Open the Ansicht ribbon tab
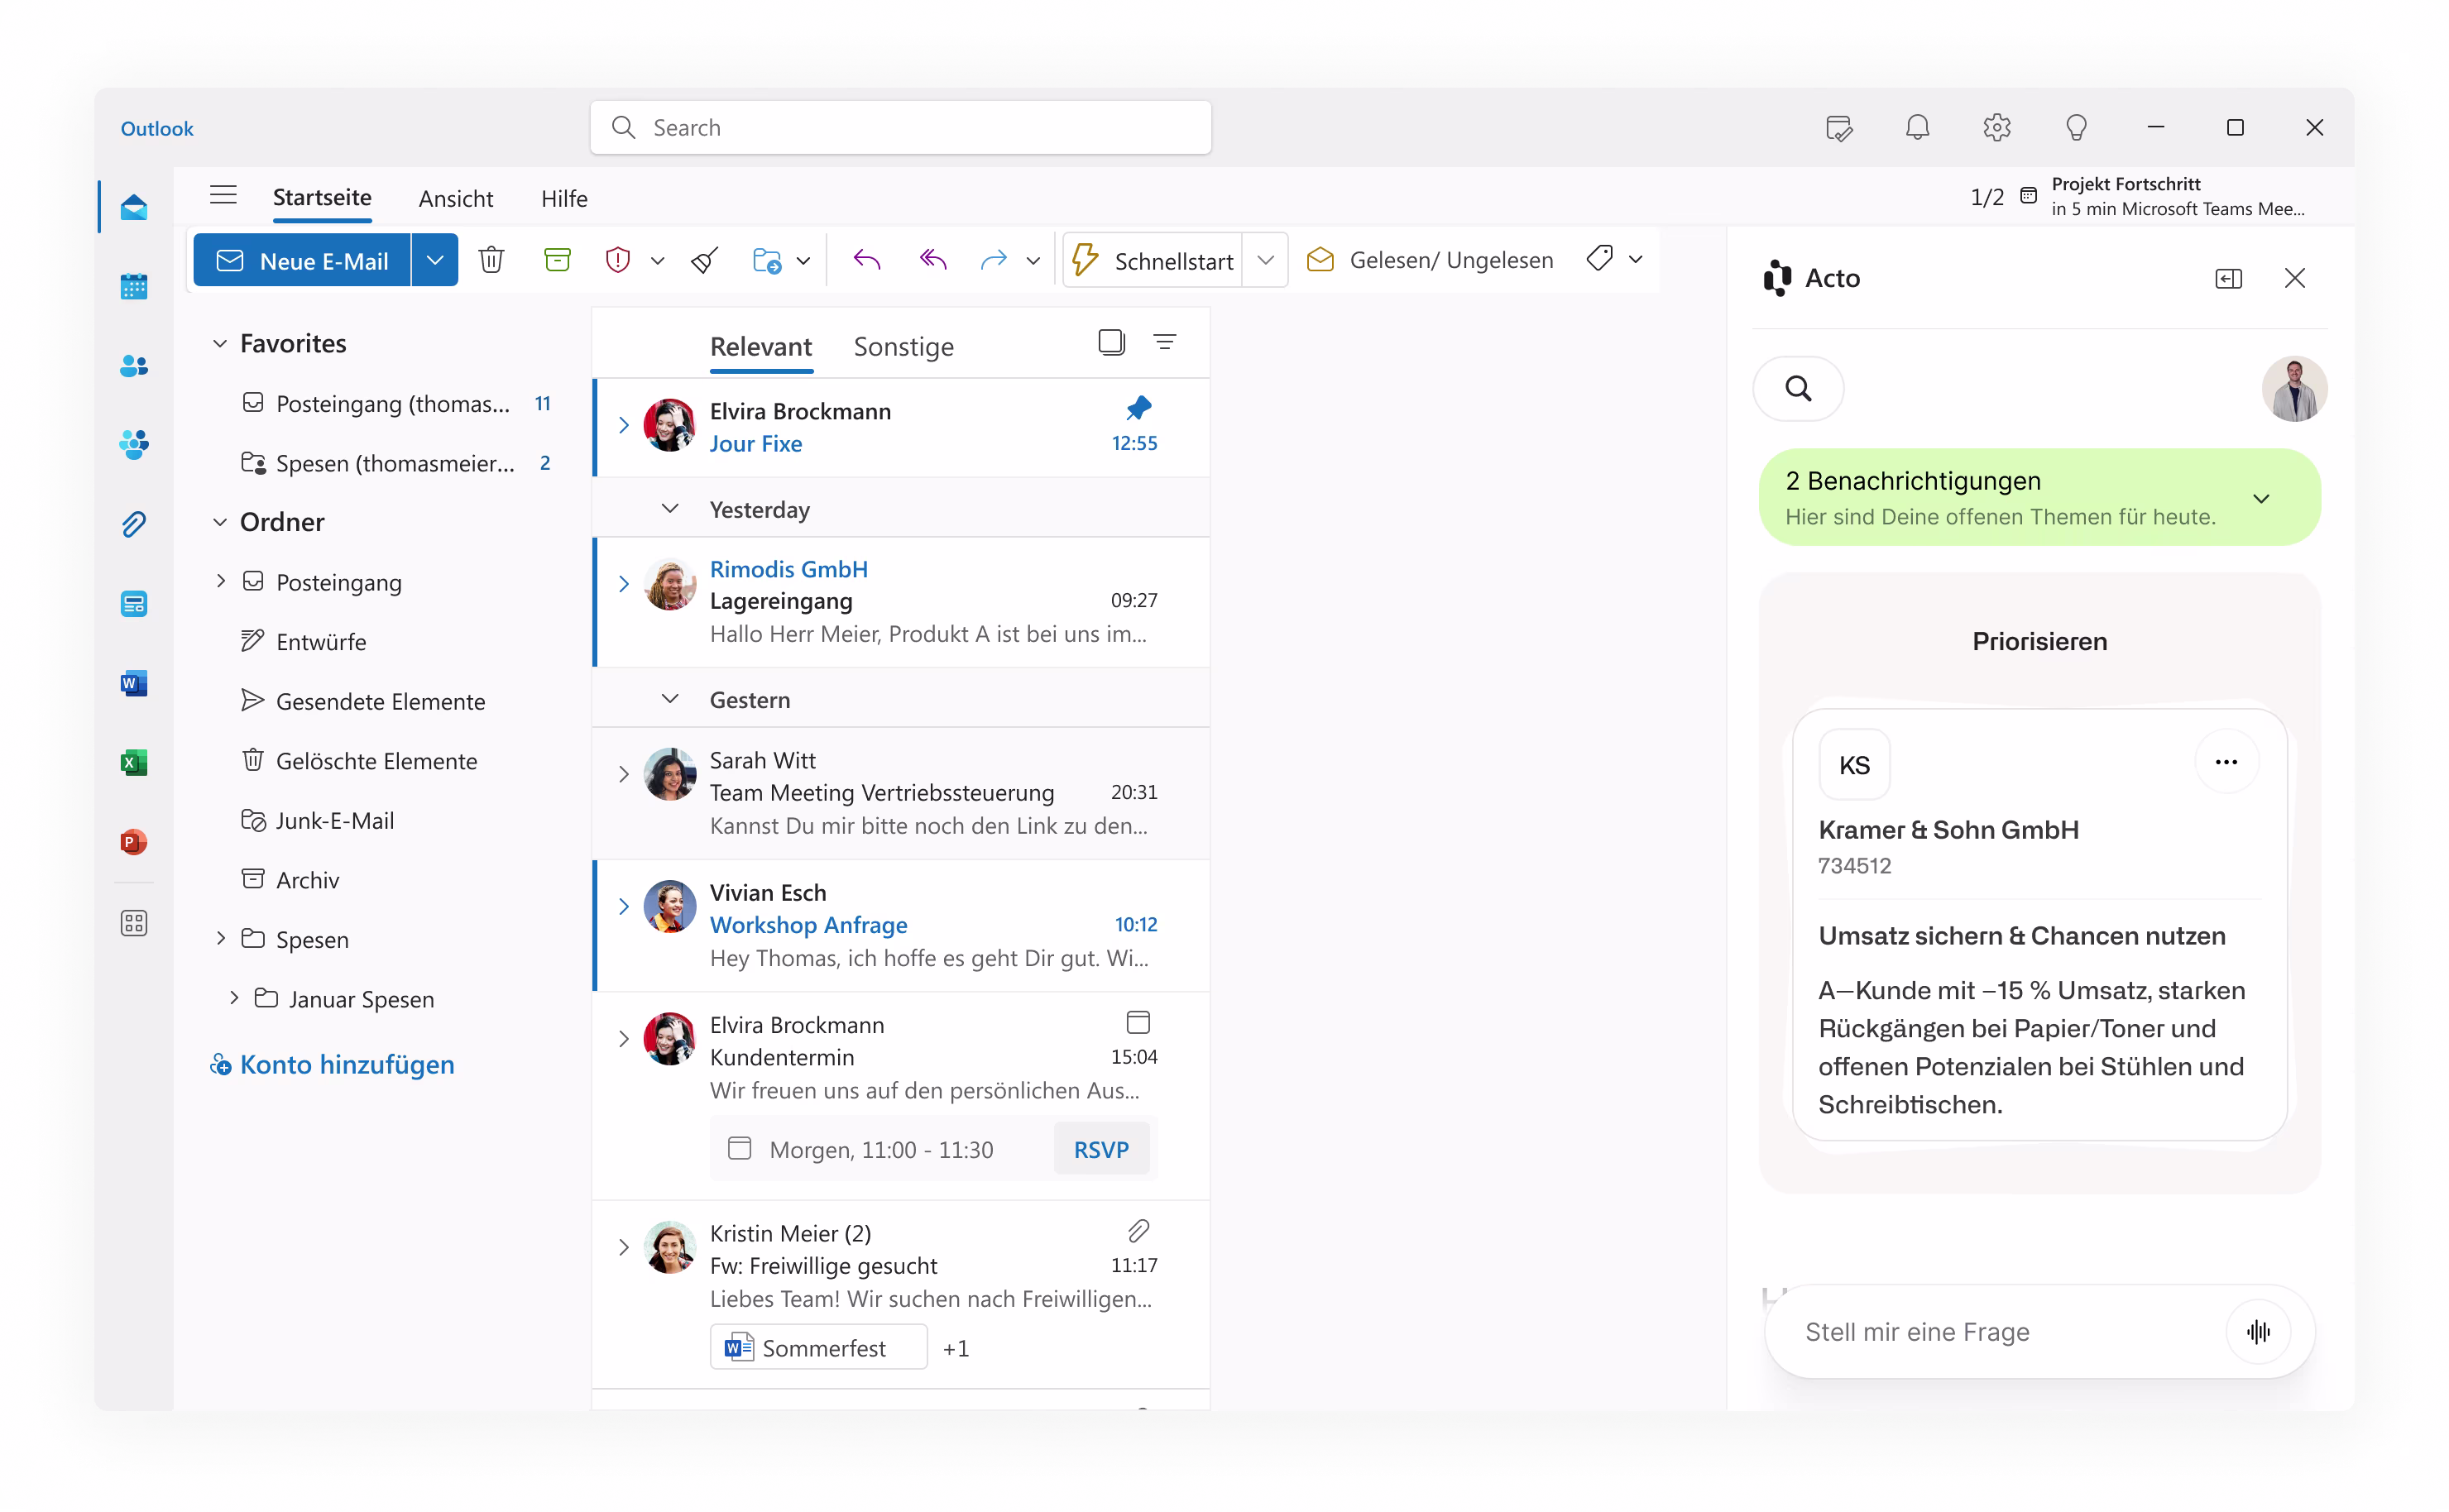The height and width of the screenshot is (1512, 2449). coord(455,198)
